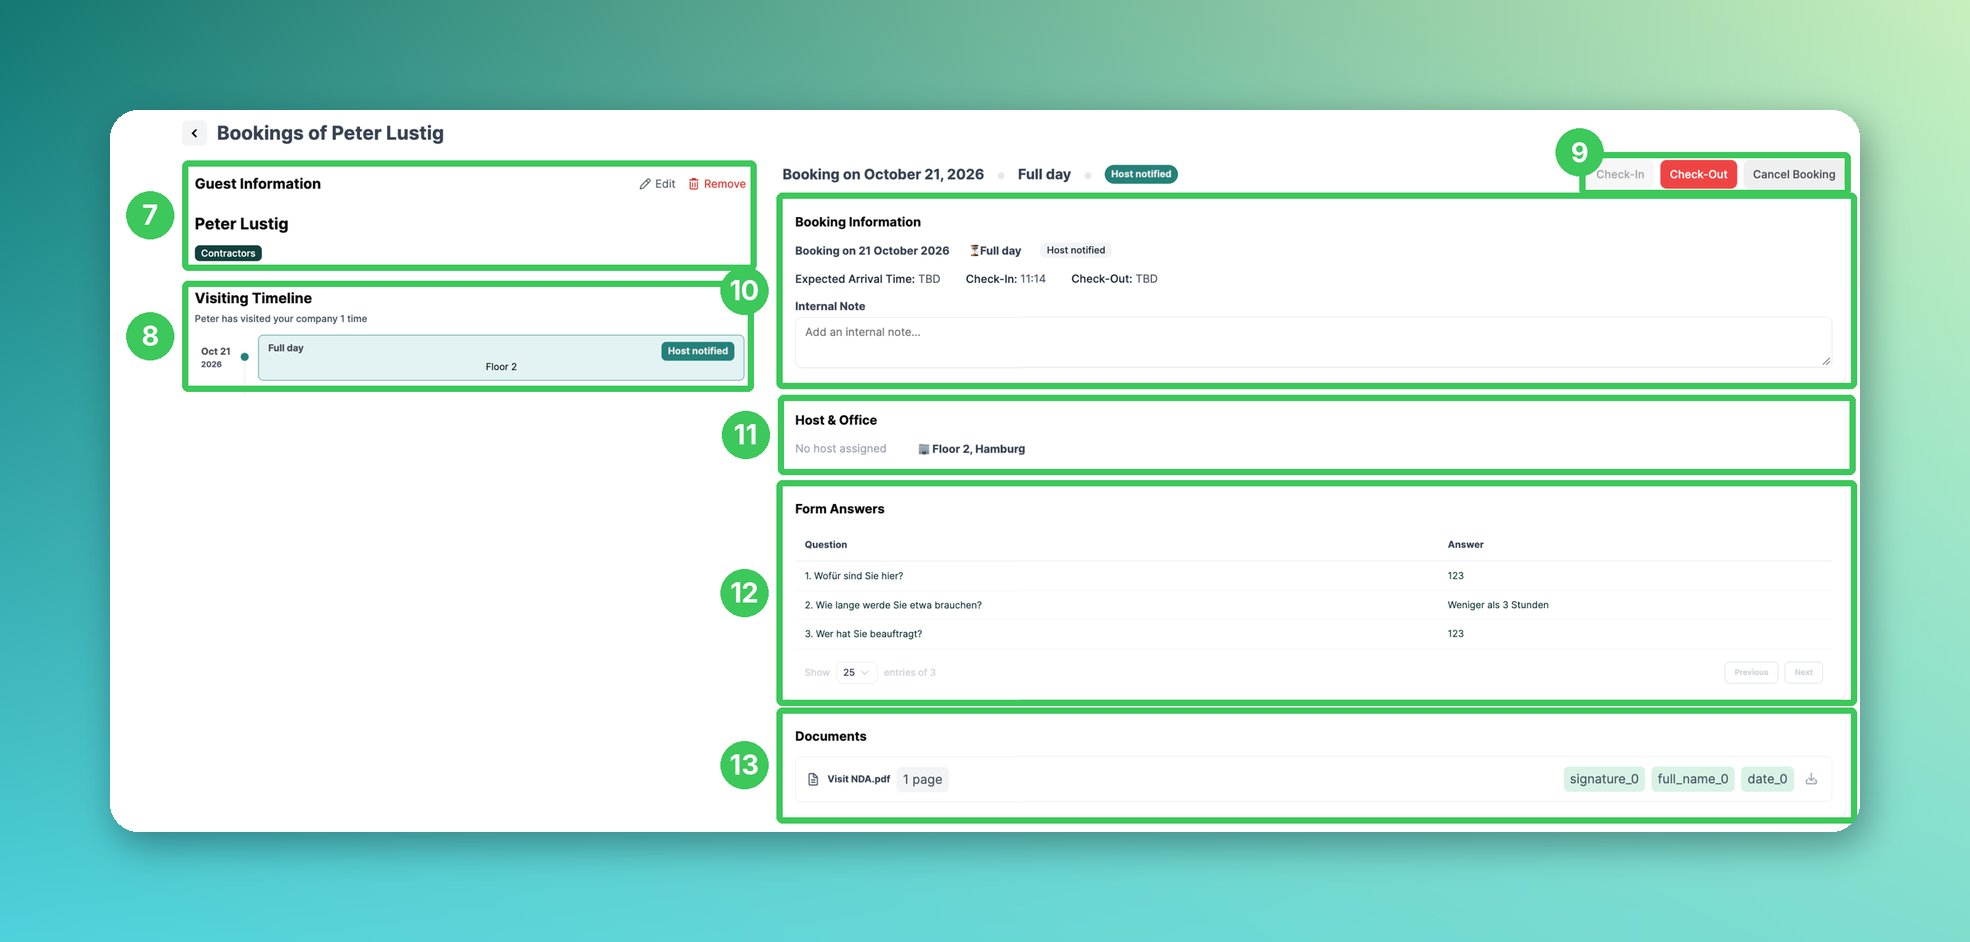
Task: Click the Contractors guest tag
Action: 228,253
